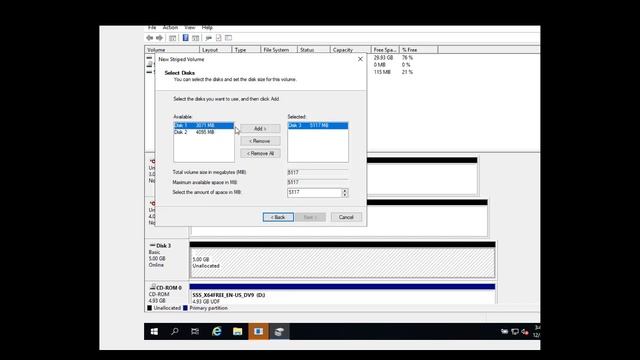Click the disk settings toolbar icon

tap(209, 38)
